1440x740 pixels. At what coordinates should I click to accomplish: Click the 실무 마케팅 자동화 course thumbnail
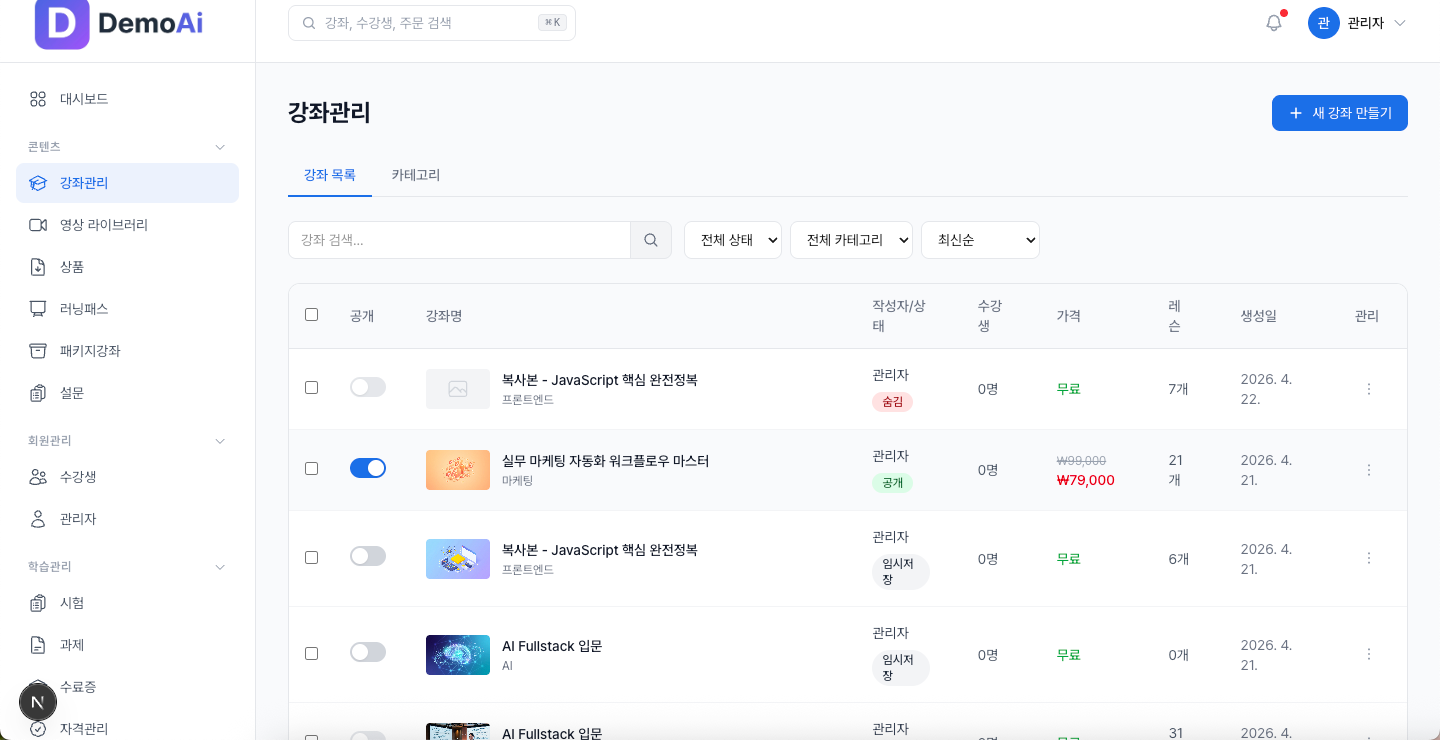[458, 470]
